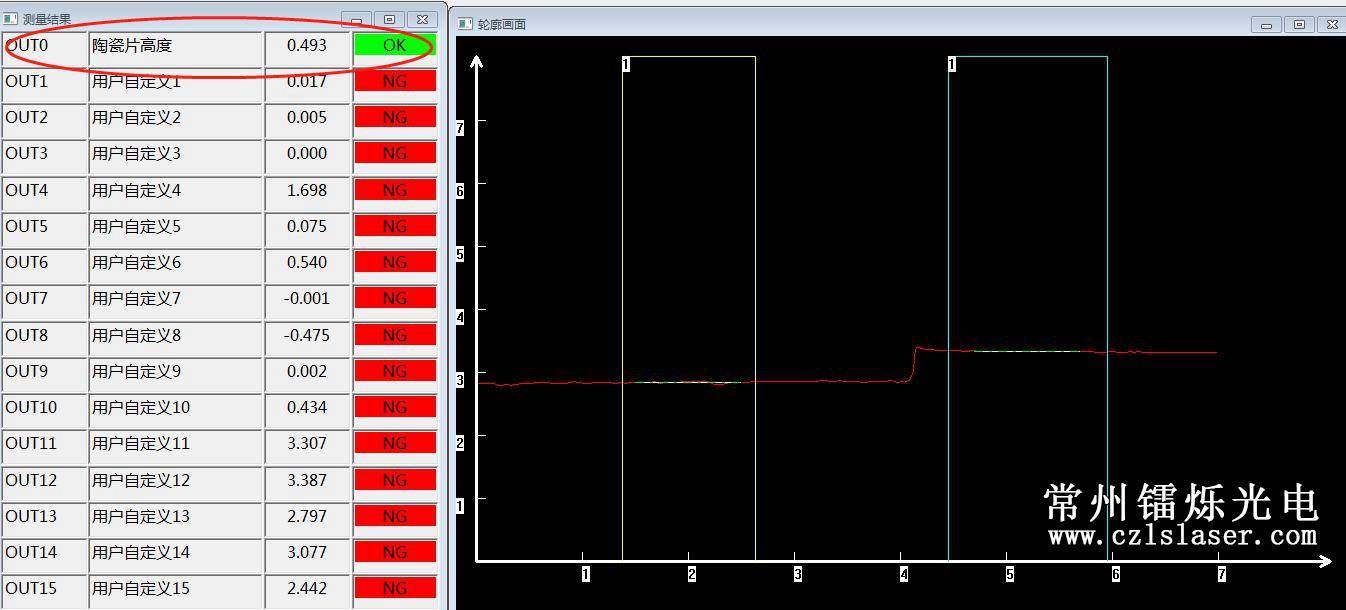Screen dimensions: 1346x610
Task: Click the NG status of OUT15
Action: [394, 589]
